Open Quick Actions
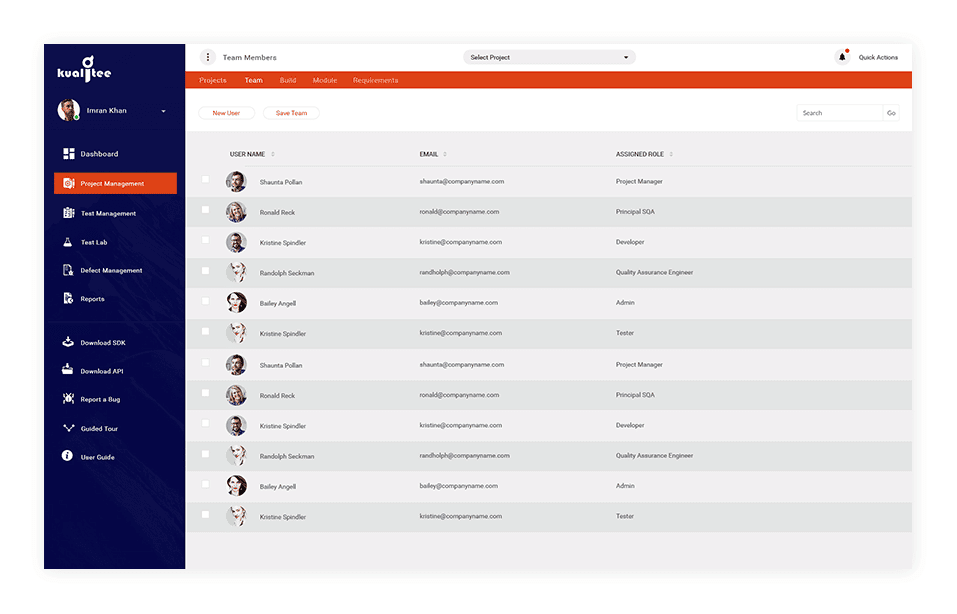This screenshot has width=957, height=614. (878, 57)
